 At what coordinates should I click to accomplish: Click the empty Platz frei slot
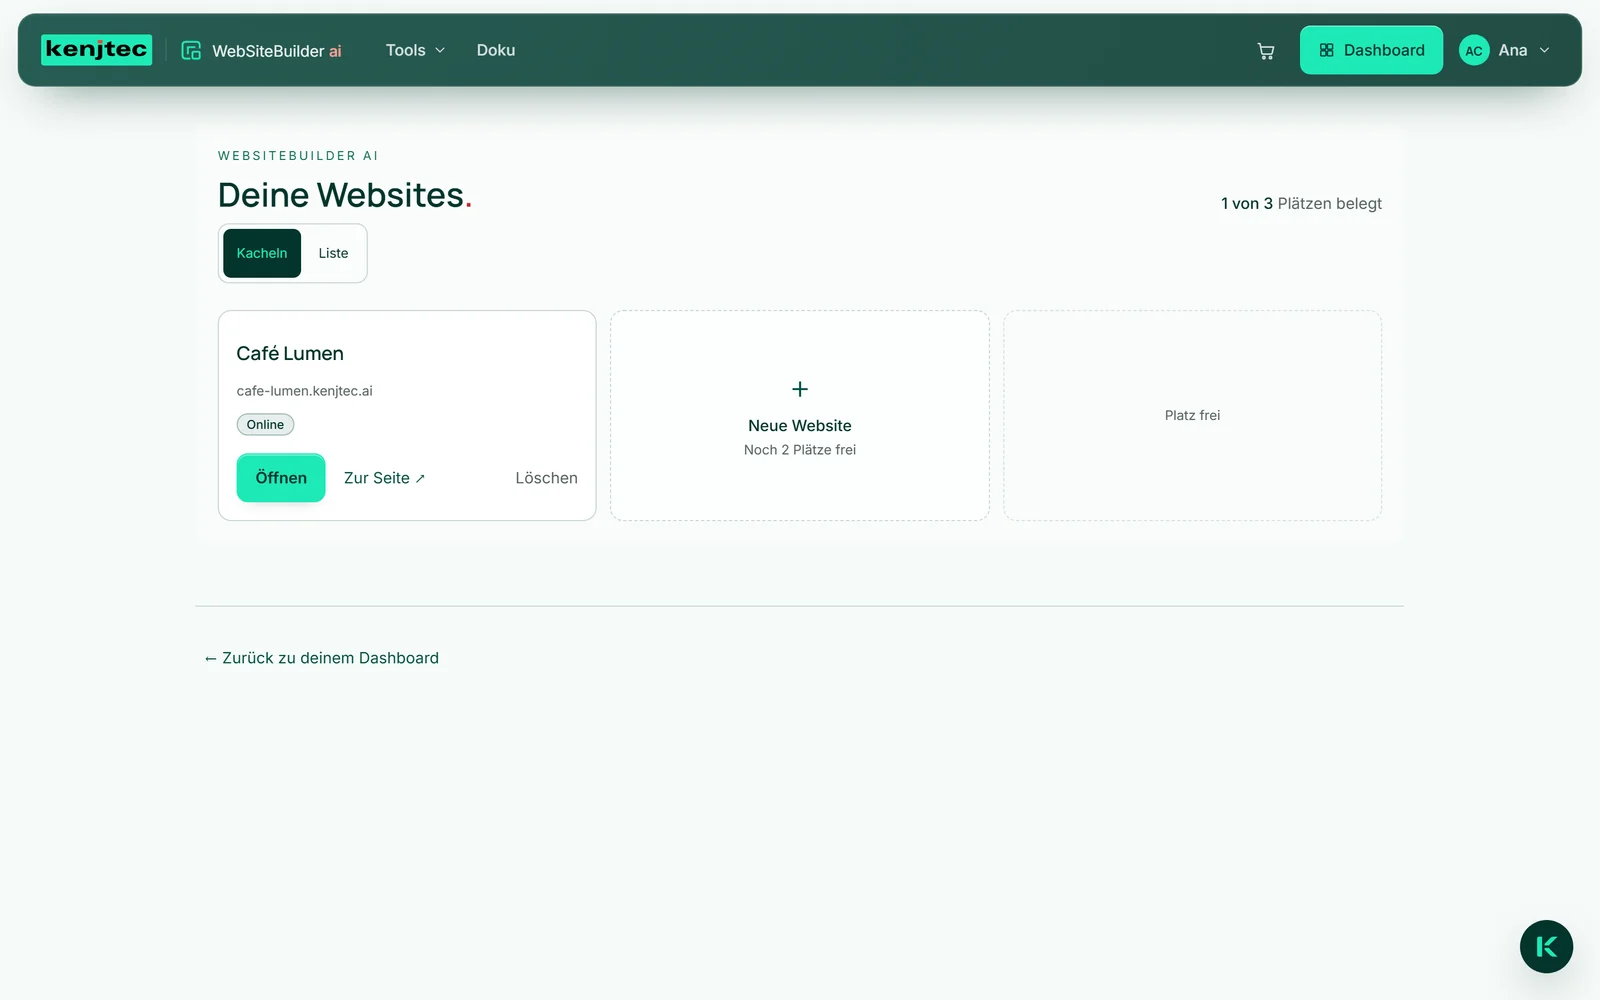(1192, 415)
